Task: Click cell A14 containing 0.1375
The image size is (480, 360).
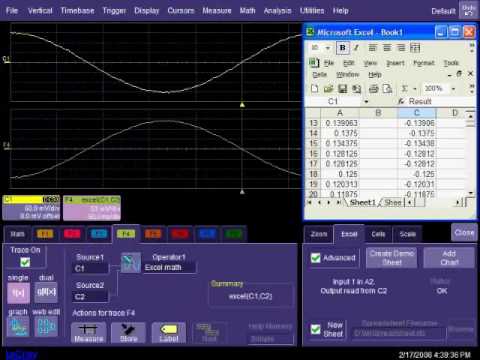Action: [340, 133]
